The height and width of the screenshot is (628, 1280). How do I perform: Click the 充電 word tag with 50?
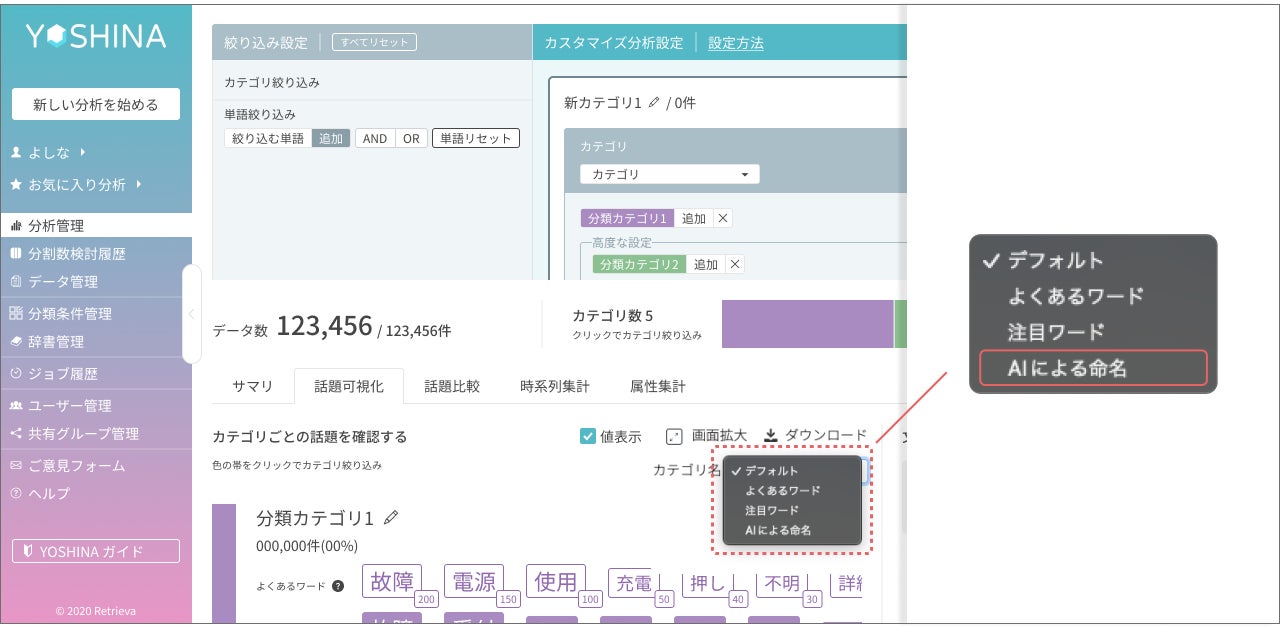pos(636,584)
